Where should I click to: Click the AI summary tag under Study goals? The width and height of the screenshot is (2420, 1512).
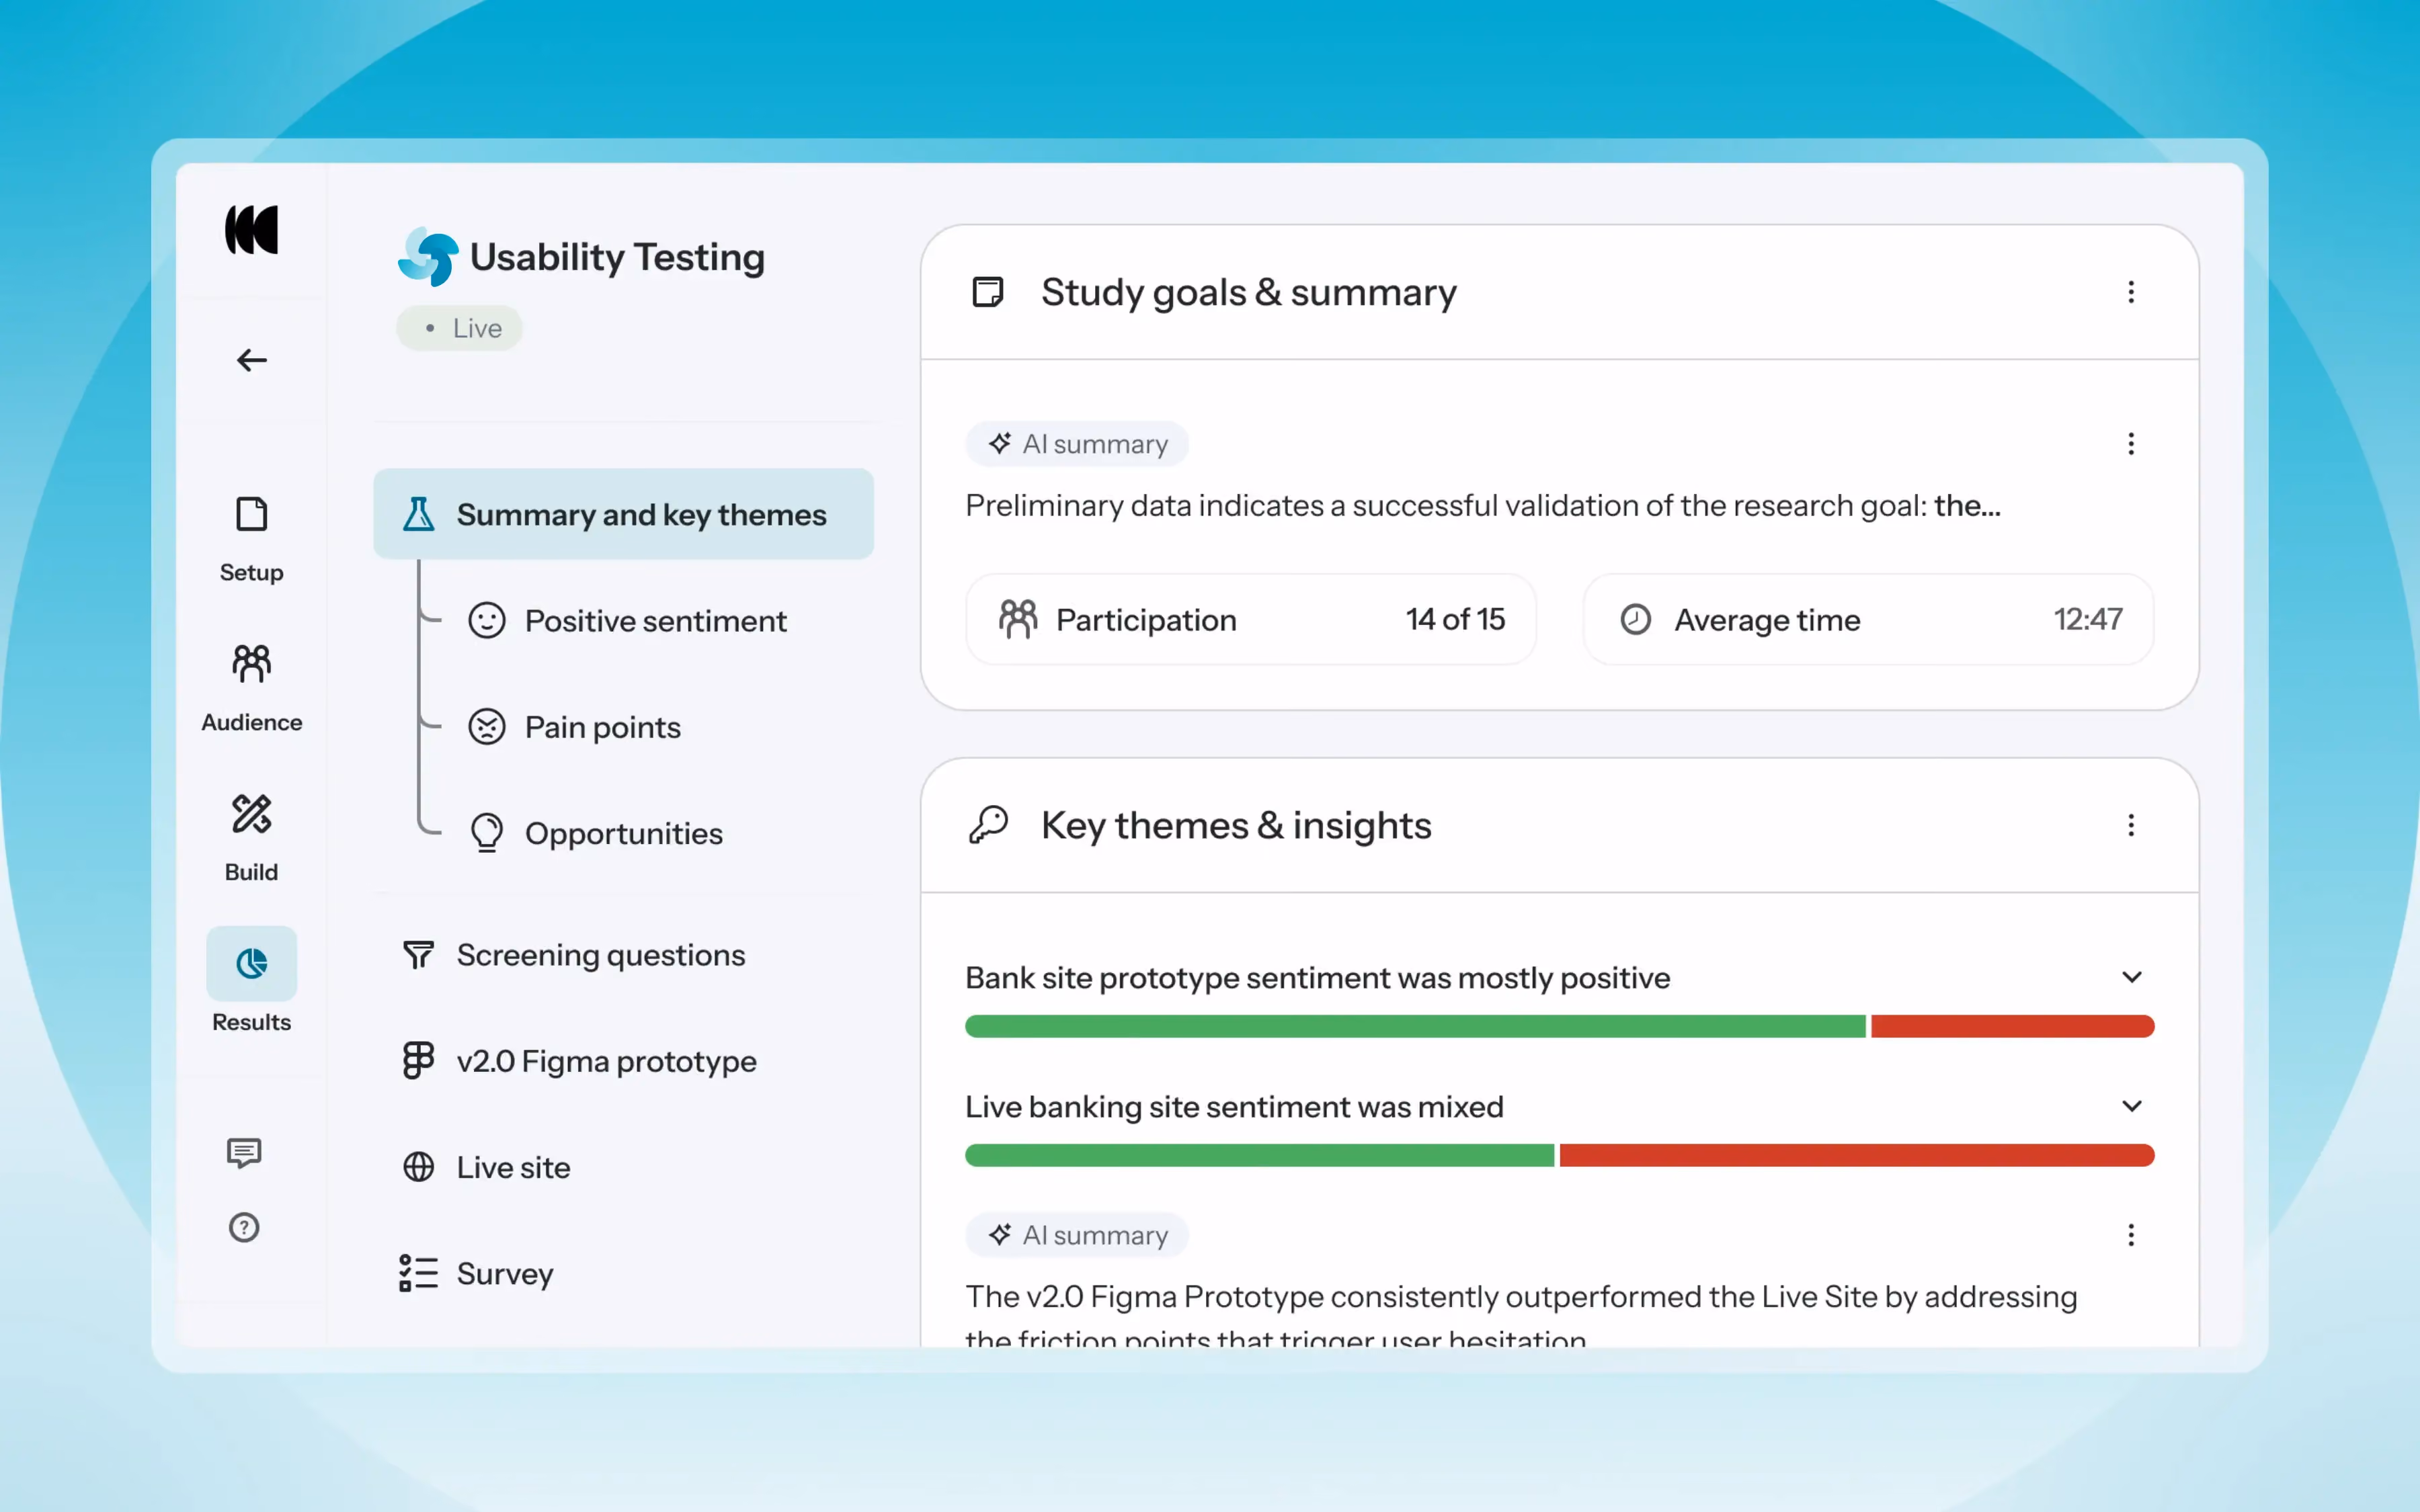1077,444
